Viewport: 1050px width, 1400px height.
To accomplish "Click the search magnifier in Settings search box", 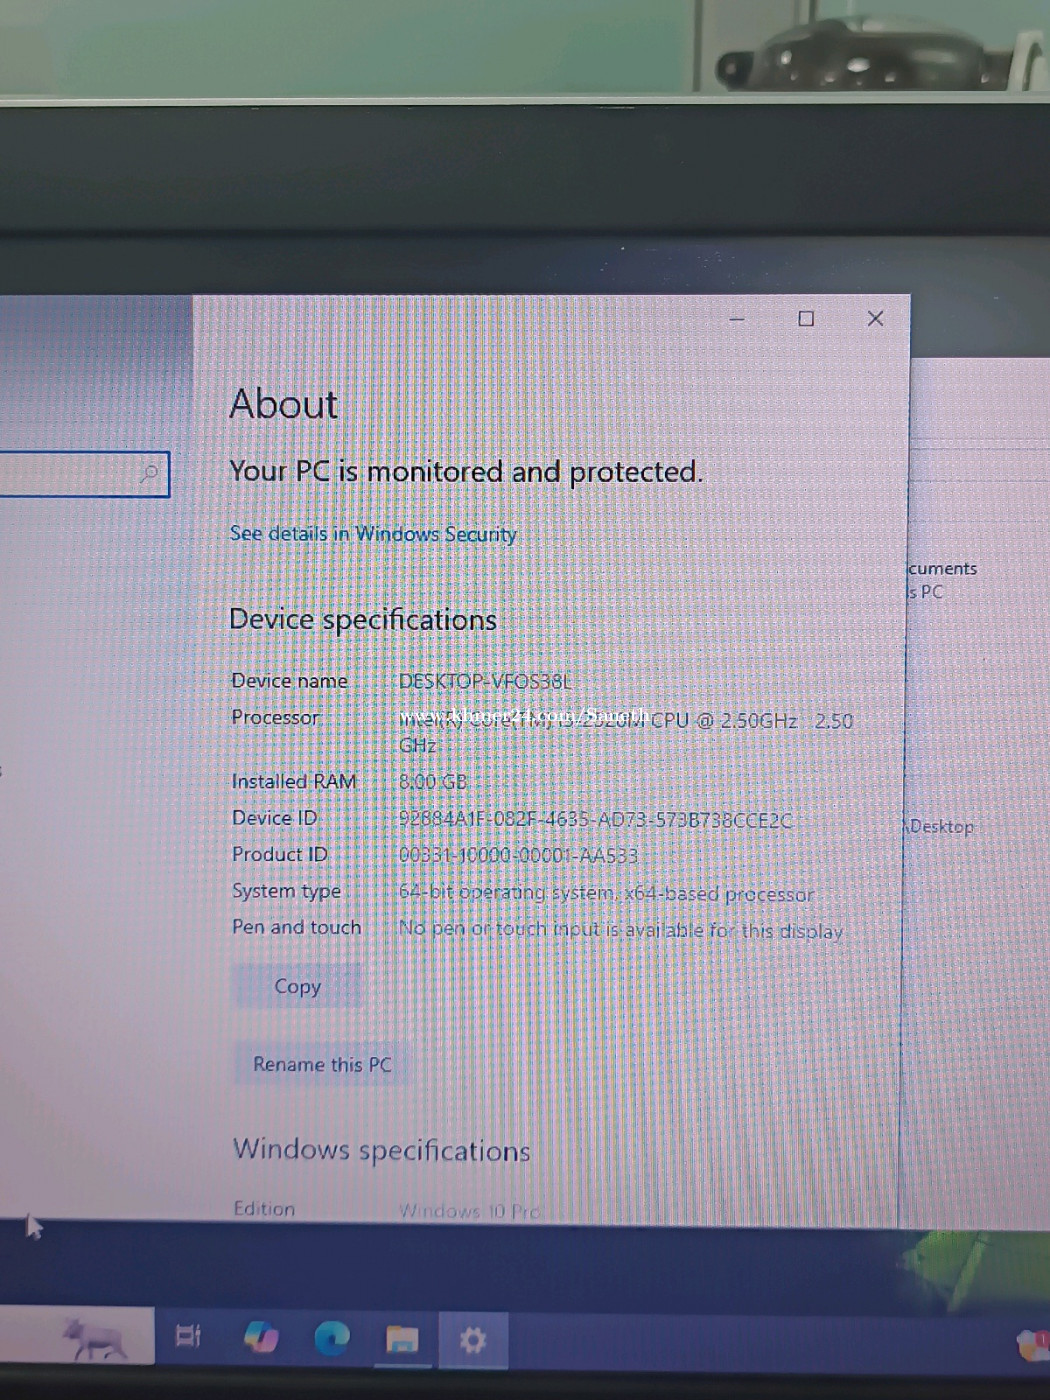I will pos(149,473).
